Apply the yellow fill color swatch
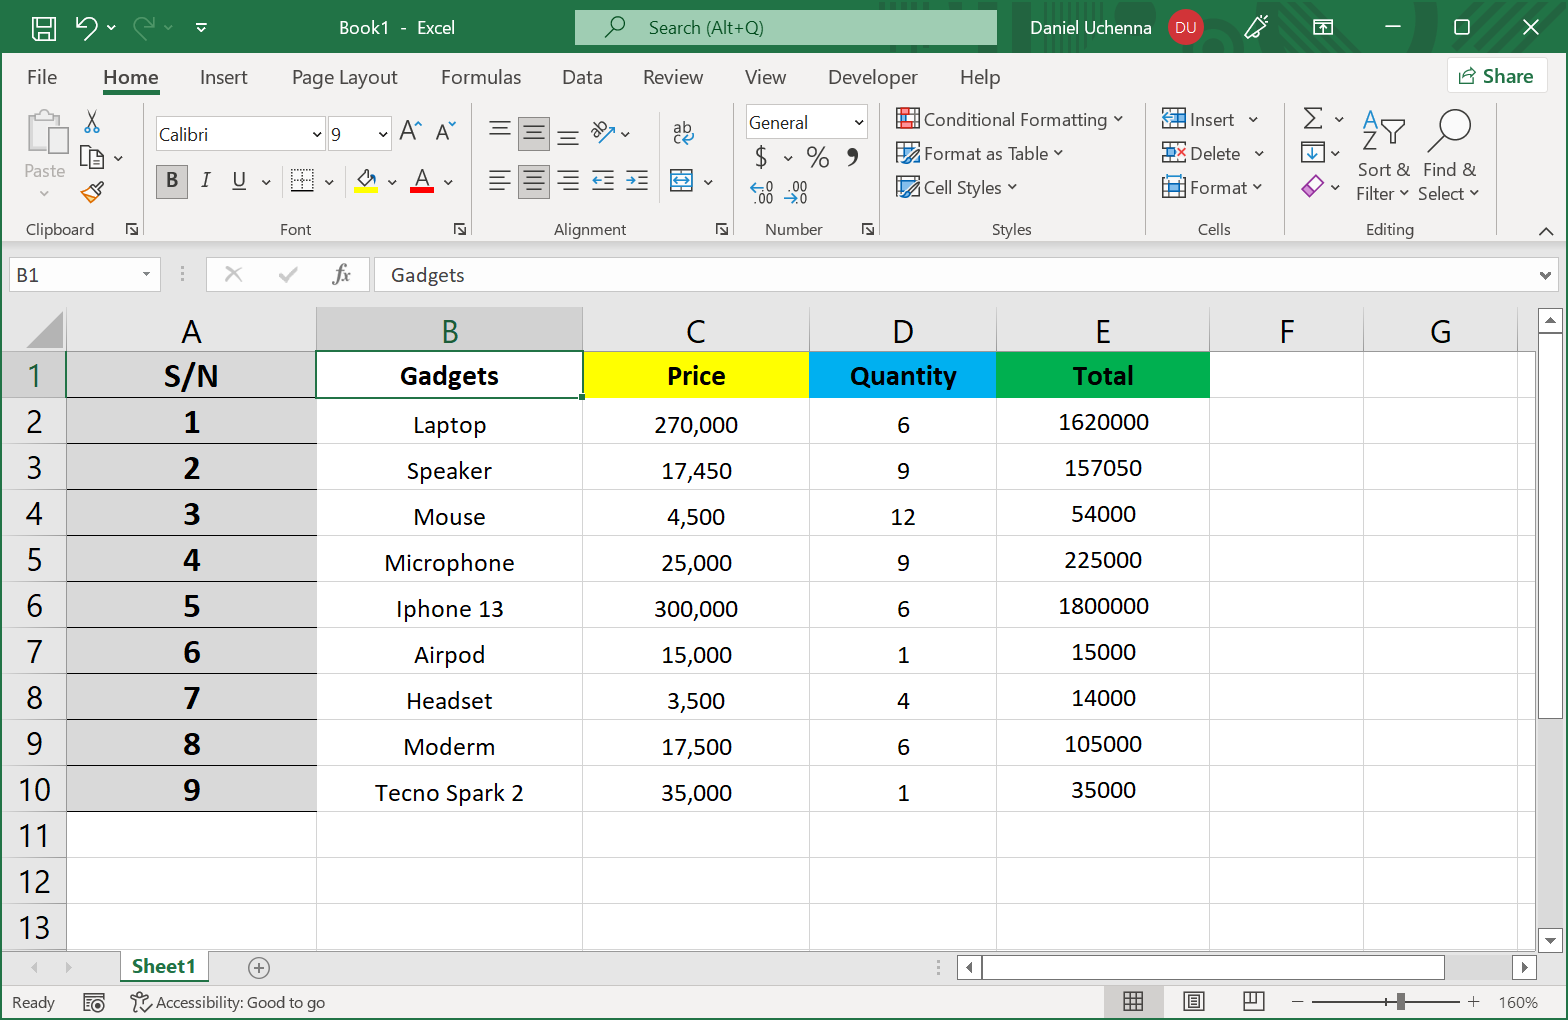1568x1020 pixels. (366, 181)
